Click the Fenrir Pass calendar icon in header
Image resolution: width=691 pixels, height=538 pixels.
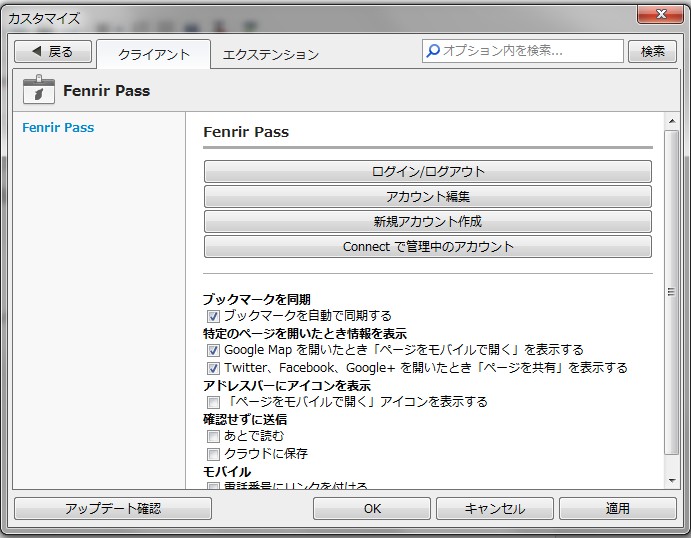point(39,89)
